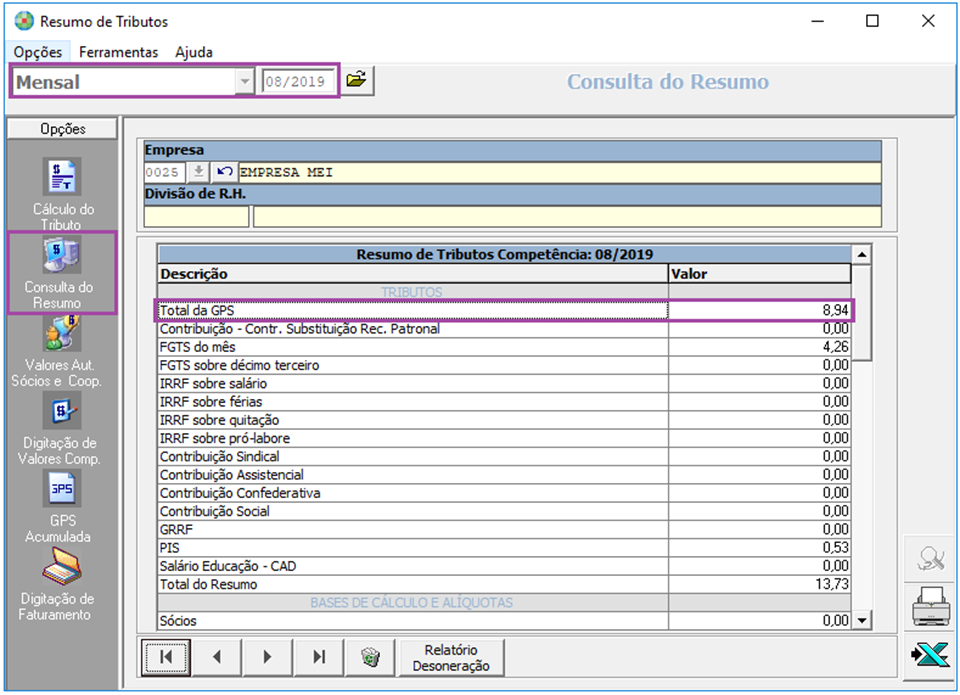Click the Divisão de R.H. description field
Image resolution: width=960 pixels, height=695 pixels.
click(567, 216)
